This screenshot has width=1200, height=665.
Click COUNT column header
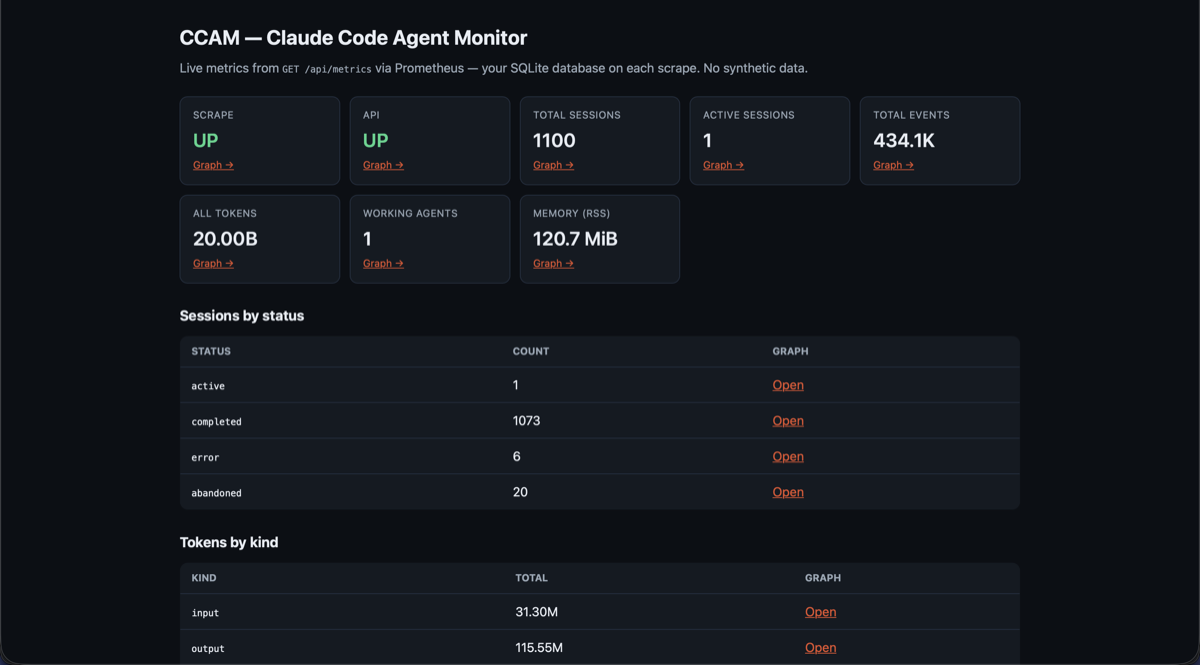coord(531,351)
